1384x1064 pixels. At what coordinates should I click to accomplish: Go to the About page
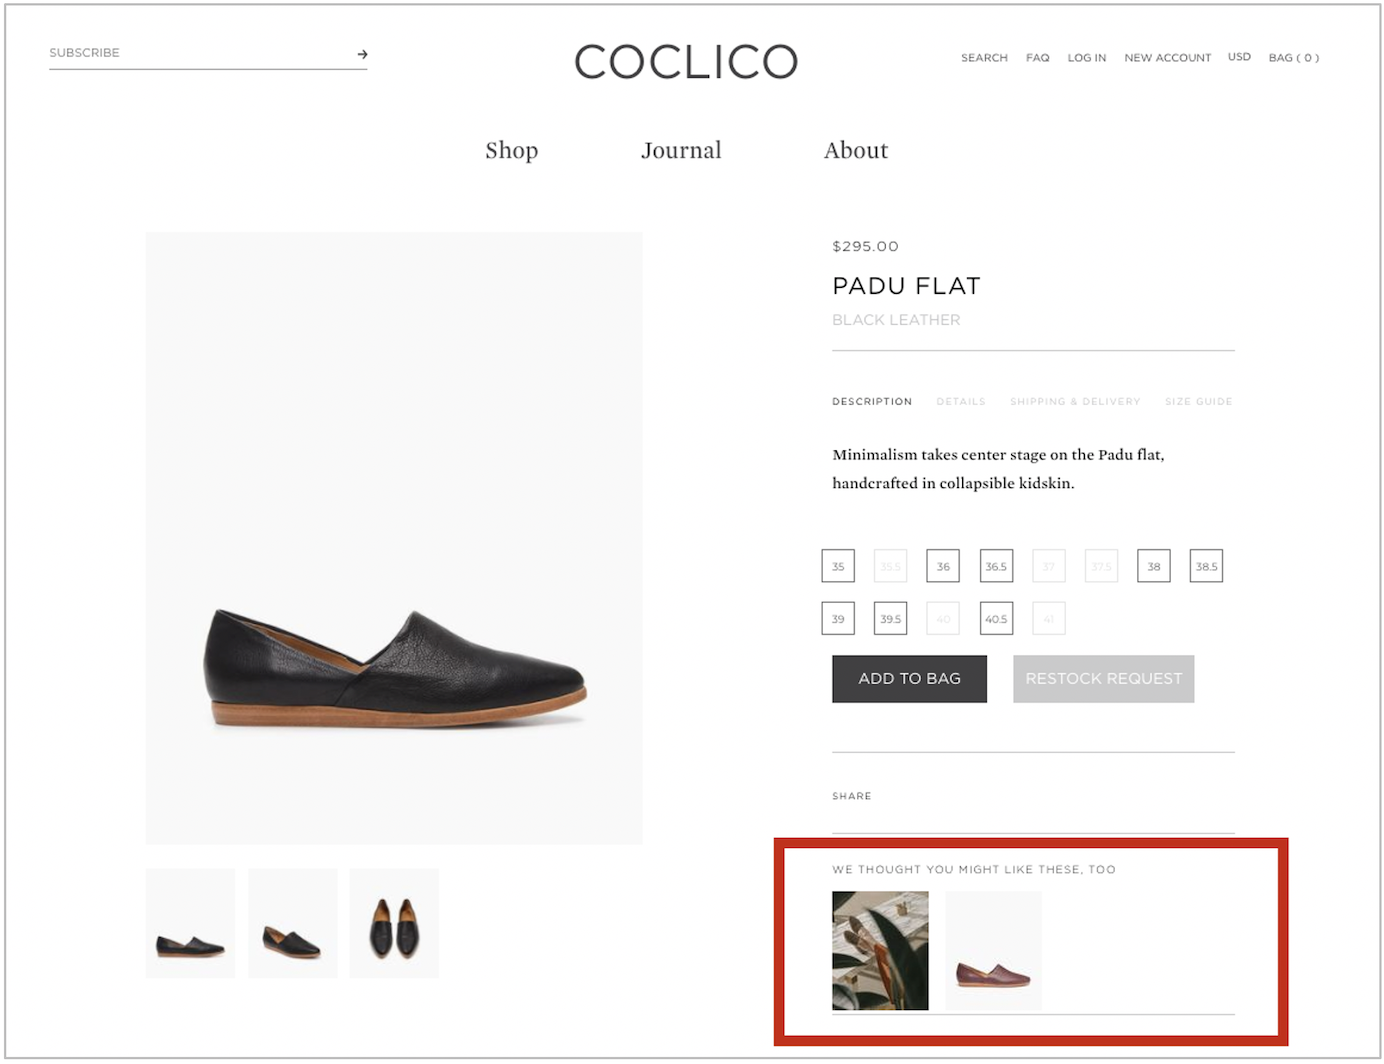855,150
